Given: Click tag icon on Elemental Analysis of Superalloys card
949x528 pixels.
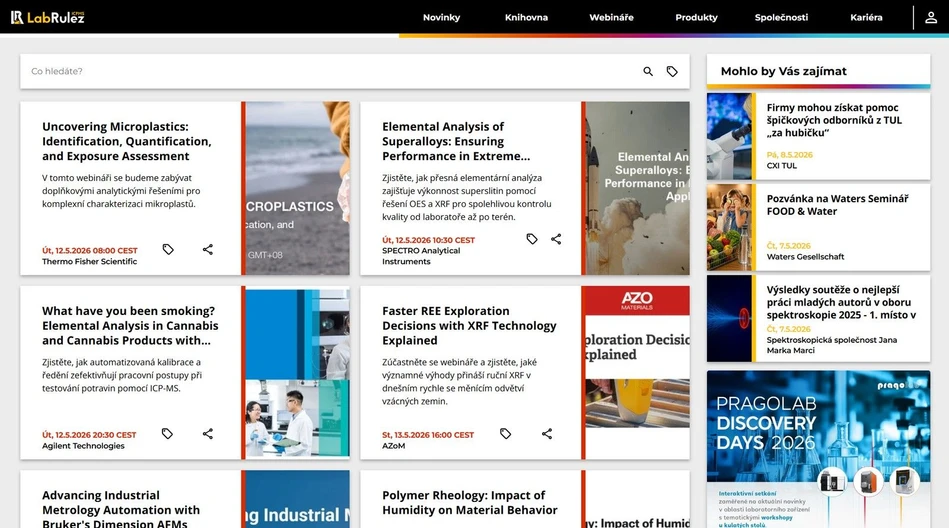Looking at the screenshot, I should (531, 239).
